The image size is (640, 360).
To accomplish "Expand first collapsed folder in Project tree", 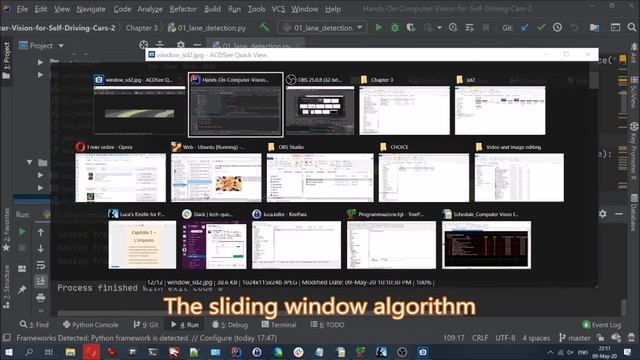I will point(40,62).
